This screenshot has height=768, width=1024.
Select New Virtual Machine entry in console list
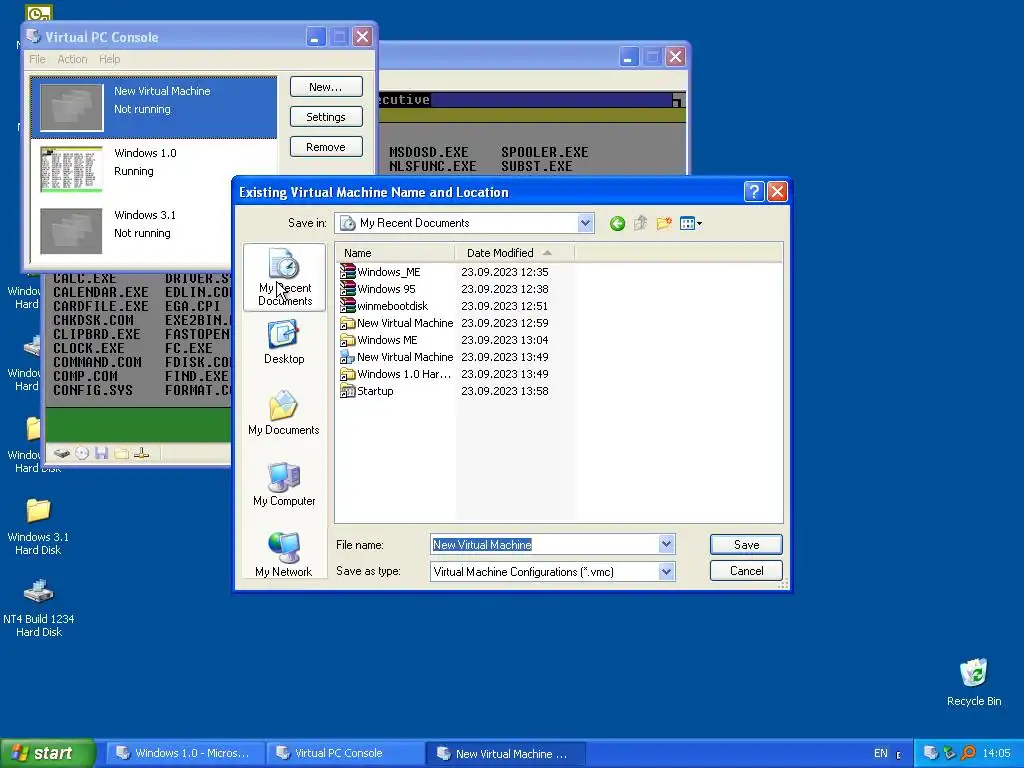click(153, 107)
